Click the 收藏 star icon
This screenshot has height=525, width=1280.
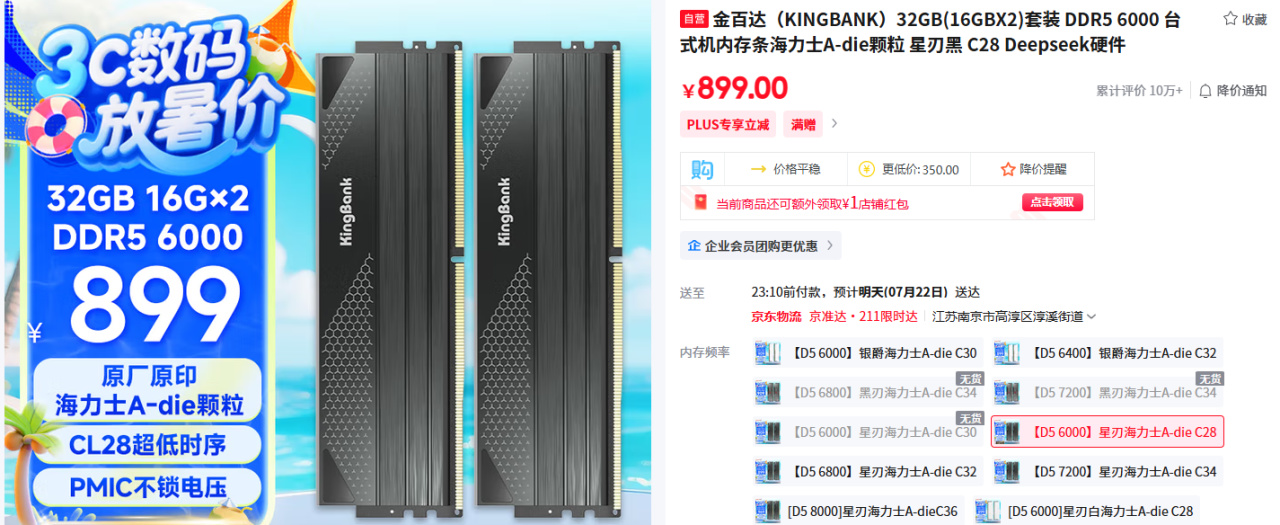point(1230,19)
